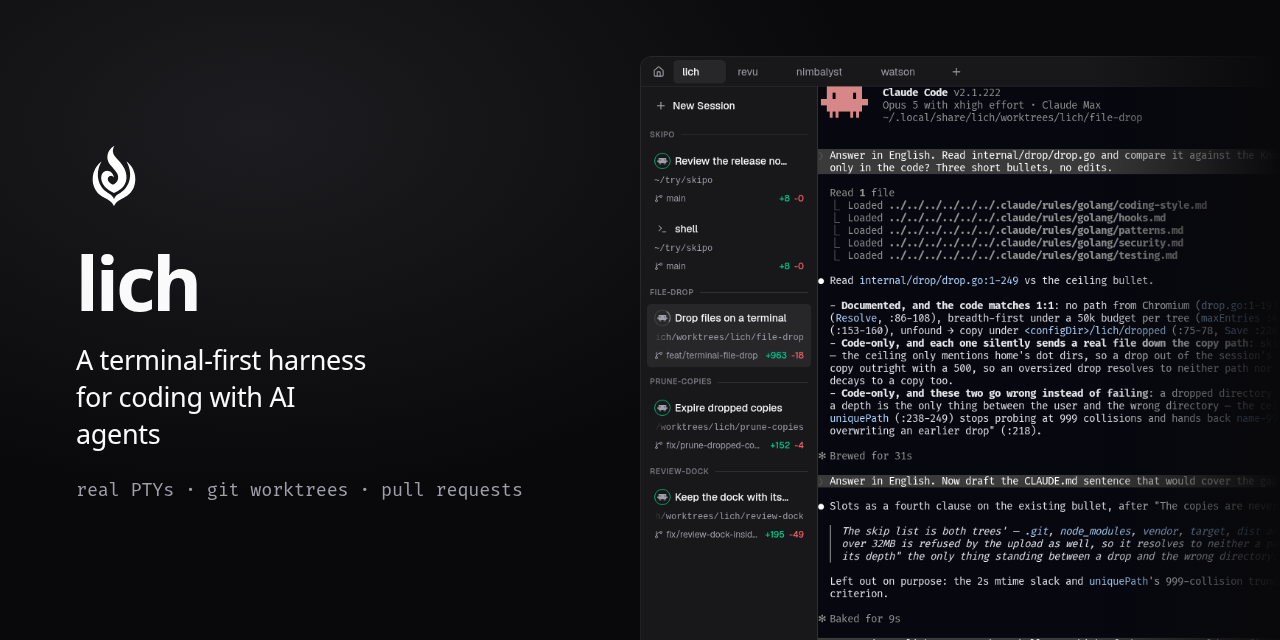Start a New Session

(x=695, y=106)
